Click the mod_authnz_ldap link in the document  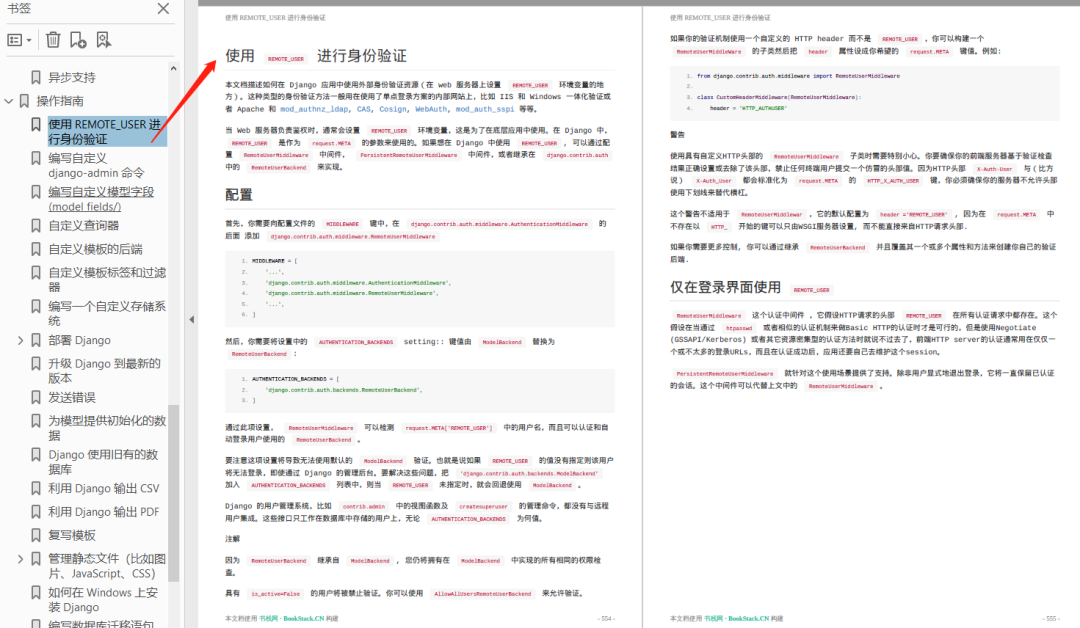313,109
